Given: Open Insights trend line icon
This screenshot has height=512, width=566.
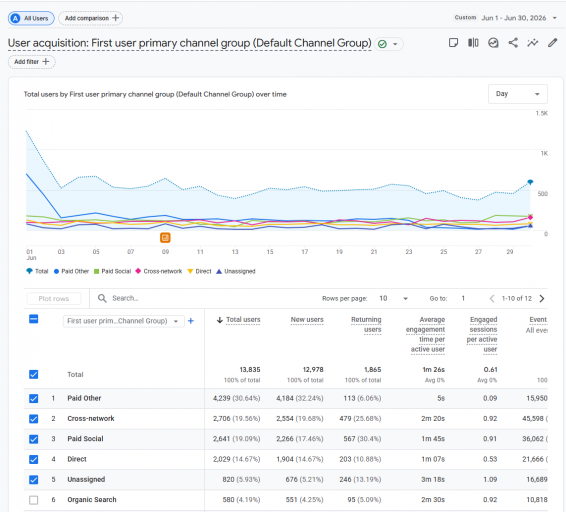Looking at the screenshot, I should pos(532,43).
